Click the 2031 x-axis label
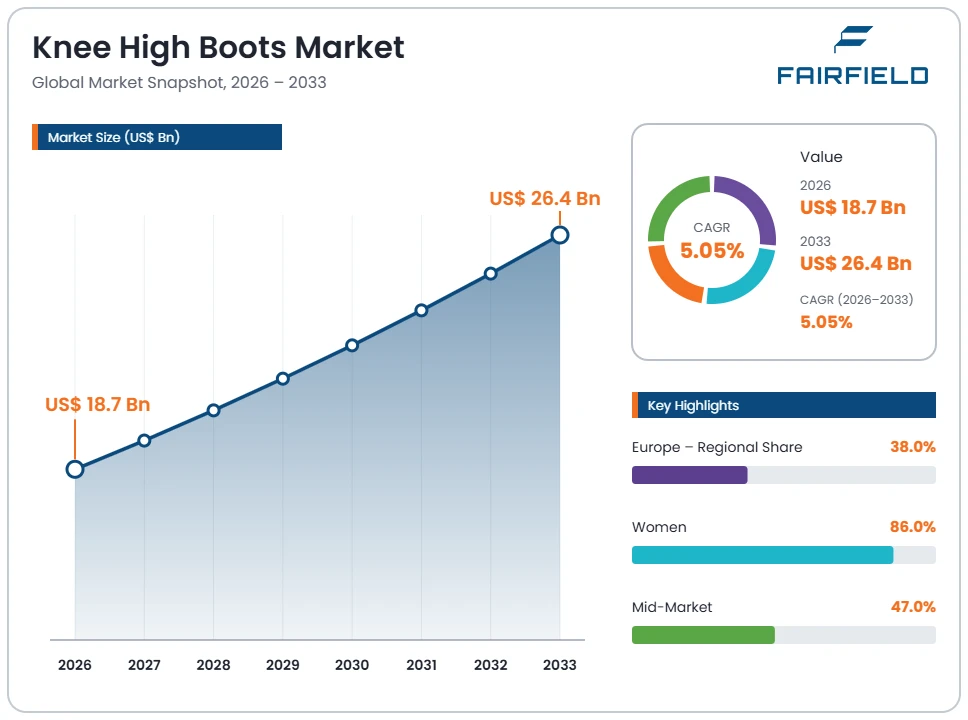968x720 pixels. (421, 665)
